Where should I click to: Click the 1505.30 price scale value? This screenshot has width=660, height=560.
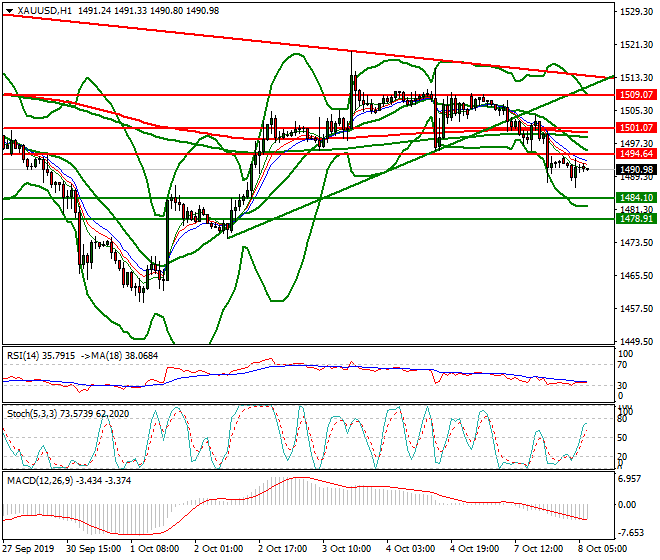pos(636,111)
